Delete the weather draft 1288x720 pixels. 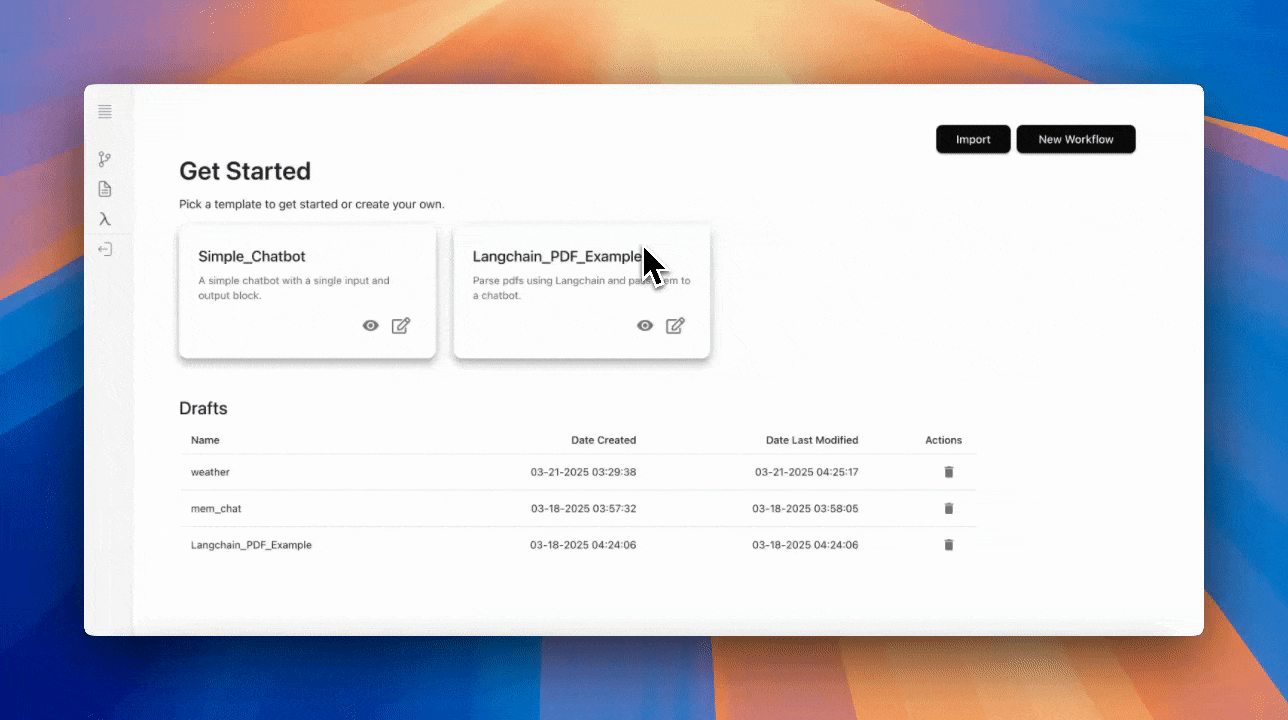click(949, 472)
